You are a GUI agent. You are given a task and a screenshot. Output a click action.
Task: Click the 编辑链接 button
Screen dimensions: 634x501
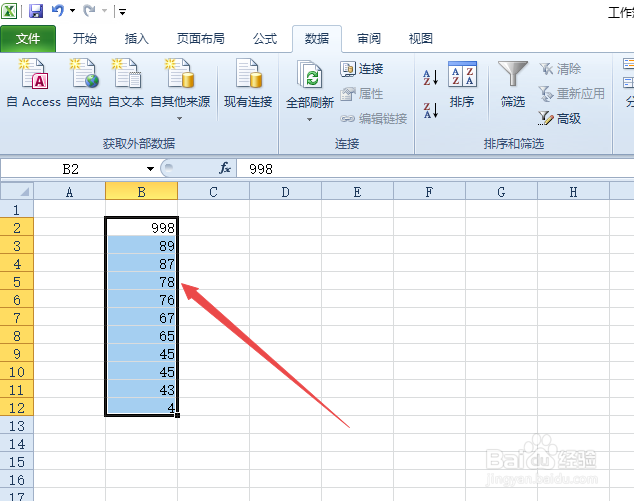(x=374, y=119)
